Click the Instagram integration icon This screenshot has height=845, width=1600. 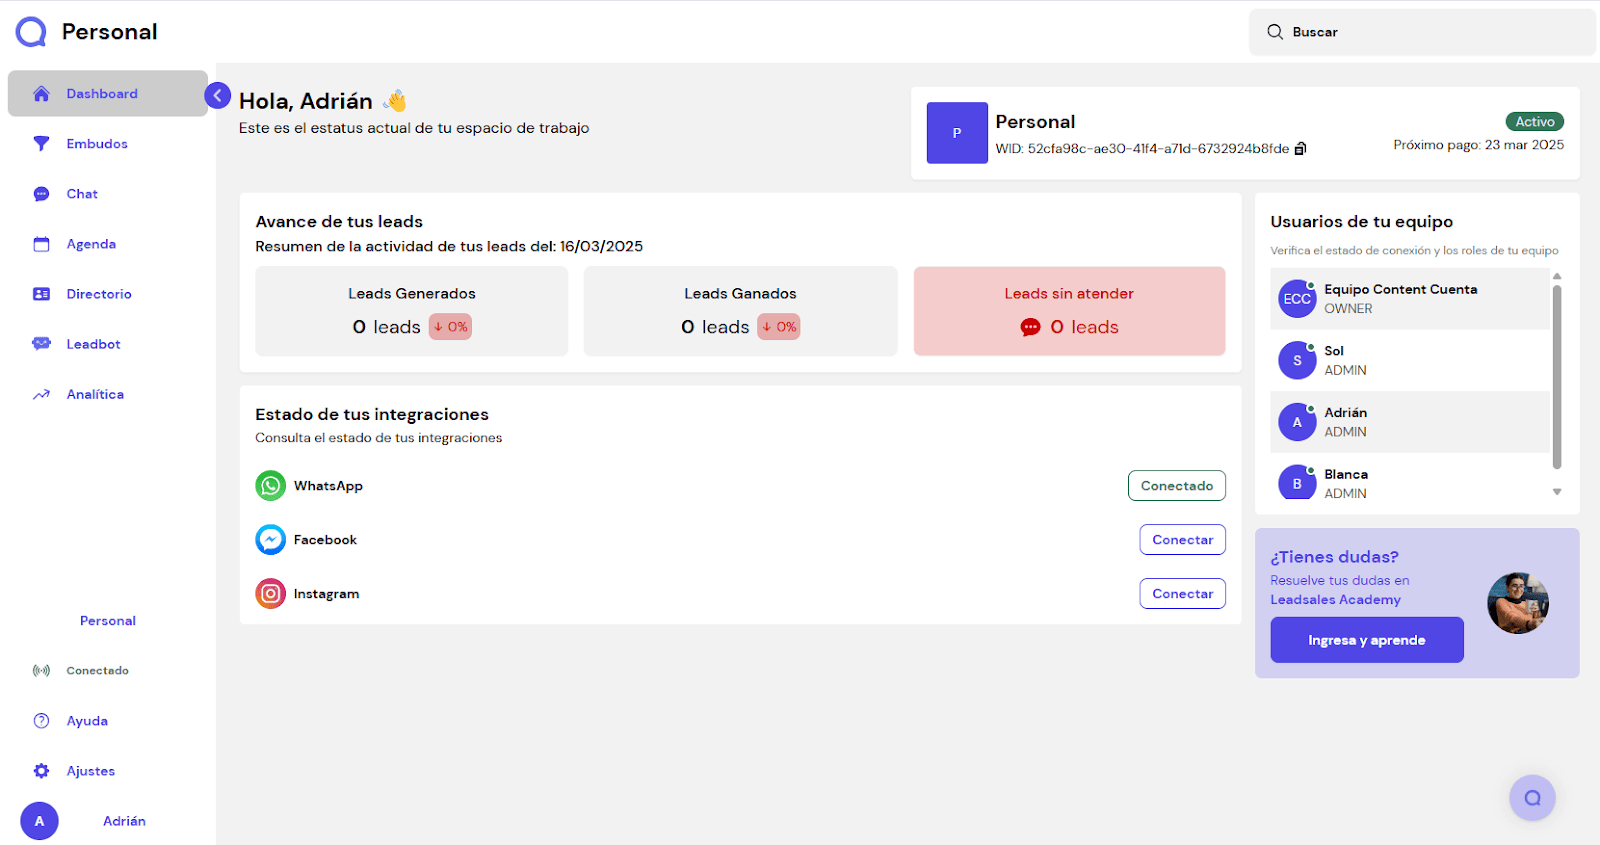[x=270, y=594]
